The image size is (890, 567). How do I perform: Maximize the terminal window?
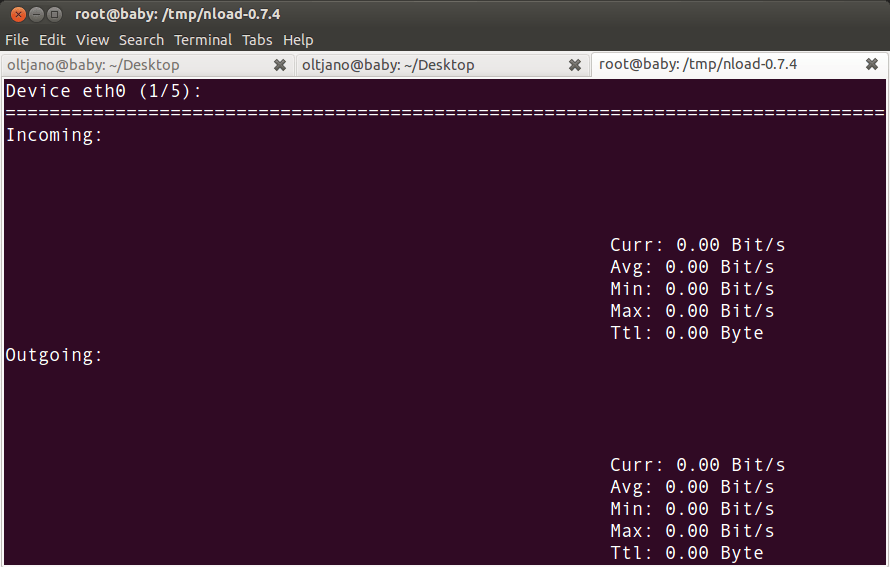(55, 14)
